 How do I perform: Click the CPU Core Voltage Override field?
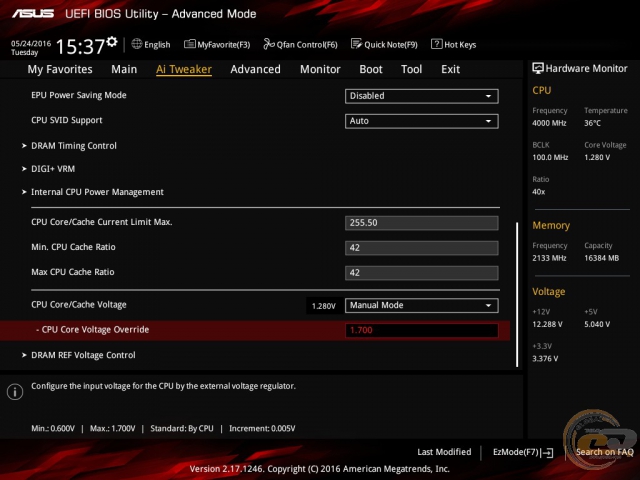pyautogui.click(x=421, y=330)
